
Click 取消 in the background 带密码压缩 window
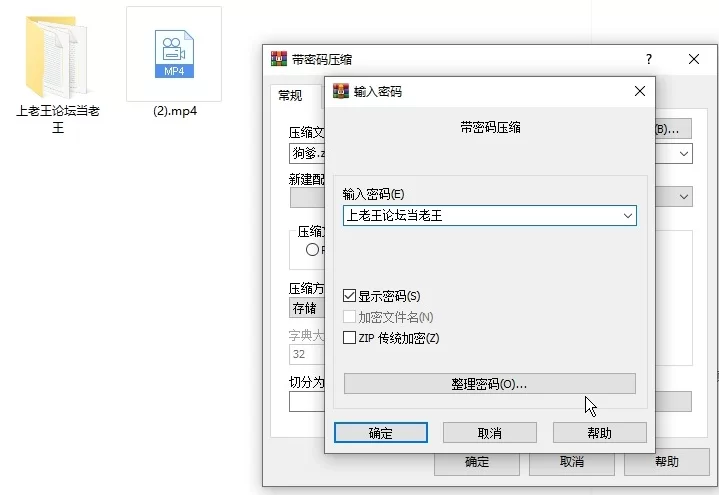coord(572,462)
